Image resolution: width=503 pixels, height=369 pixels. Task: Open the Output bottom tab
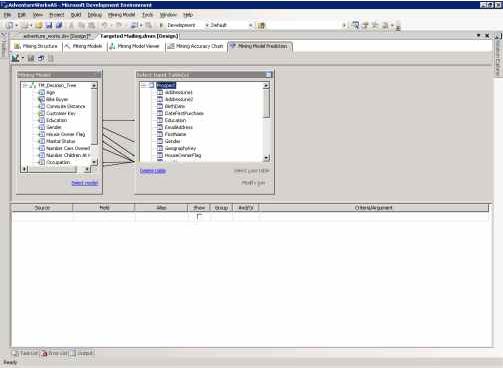82,353
